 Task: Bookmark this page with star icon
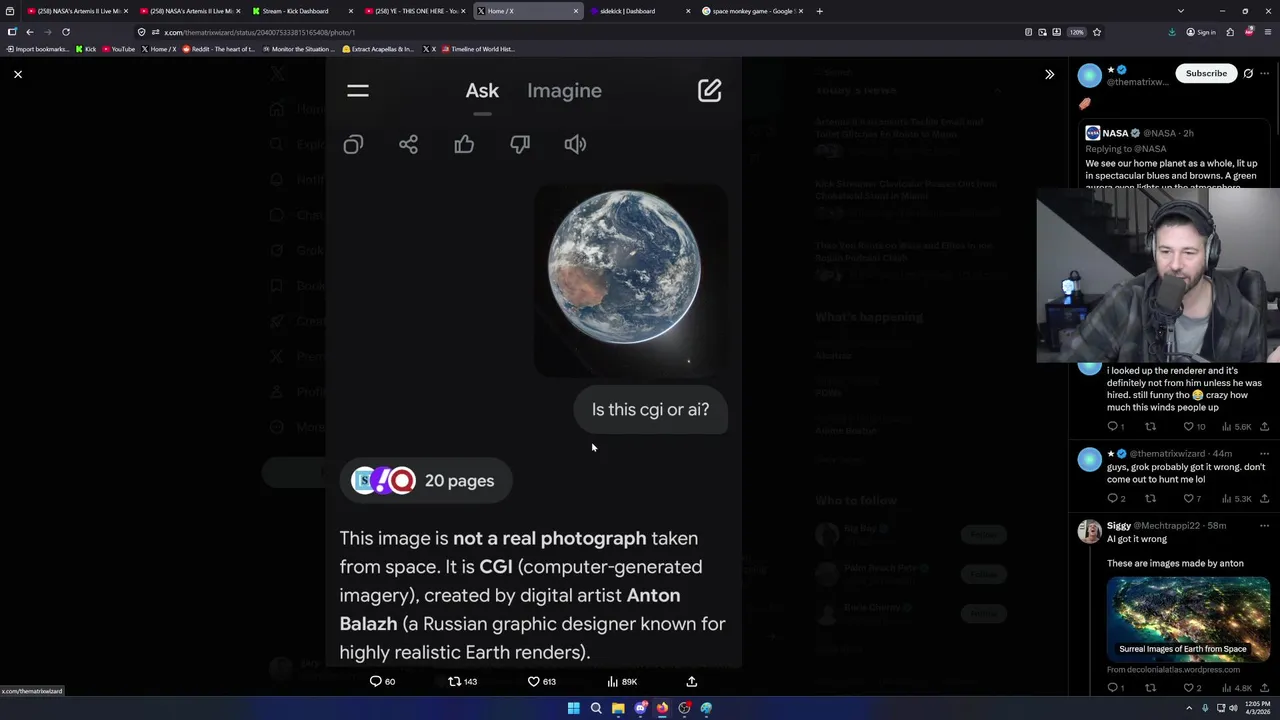pyautogui.click(x=1097, y=32)
